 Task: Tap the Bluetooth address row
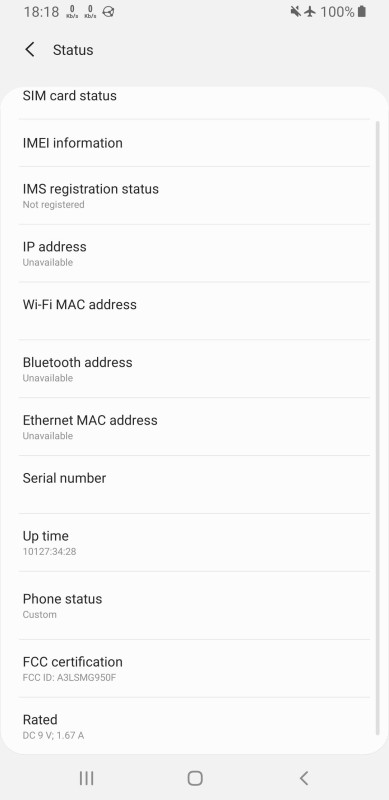point(194,369)
